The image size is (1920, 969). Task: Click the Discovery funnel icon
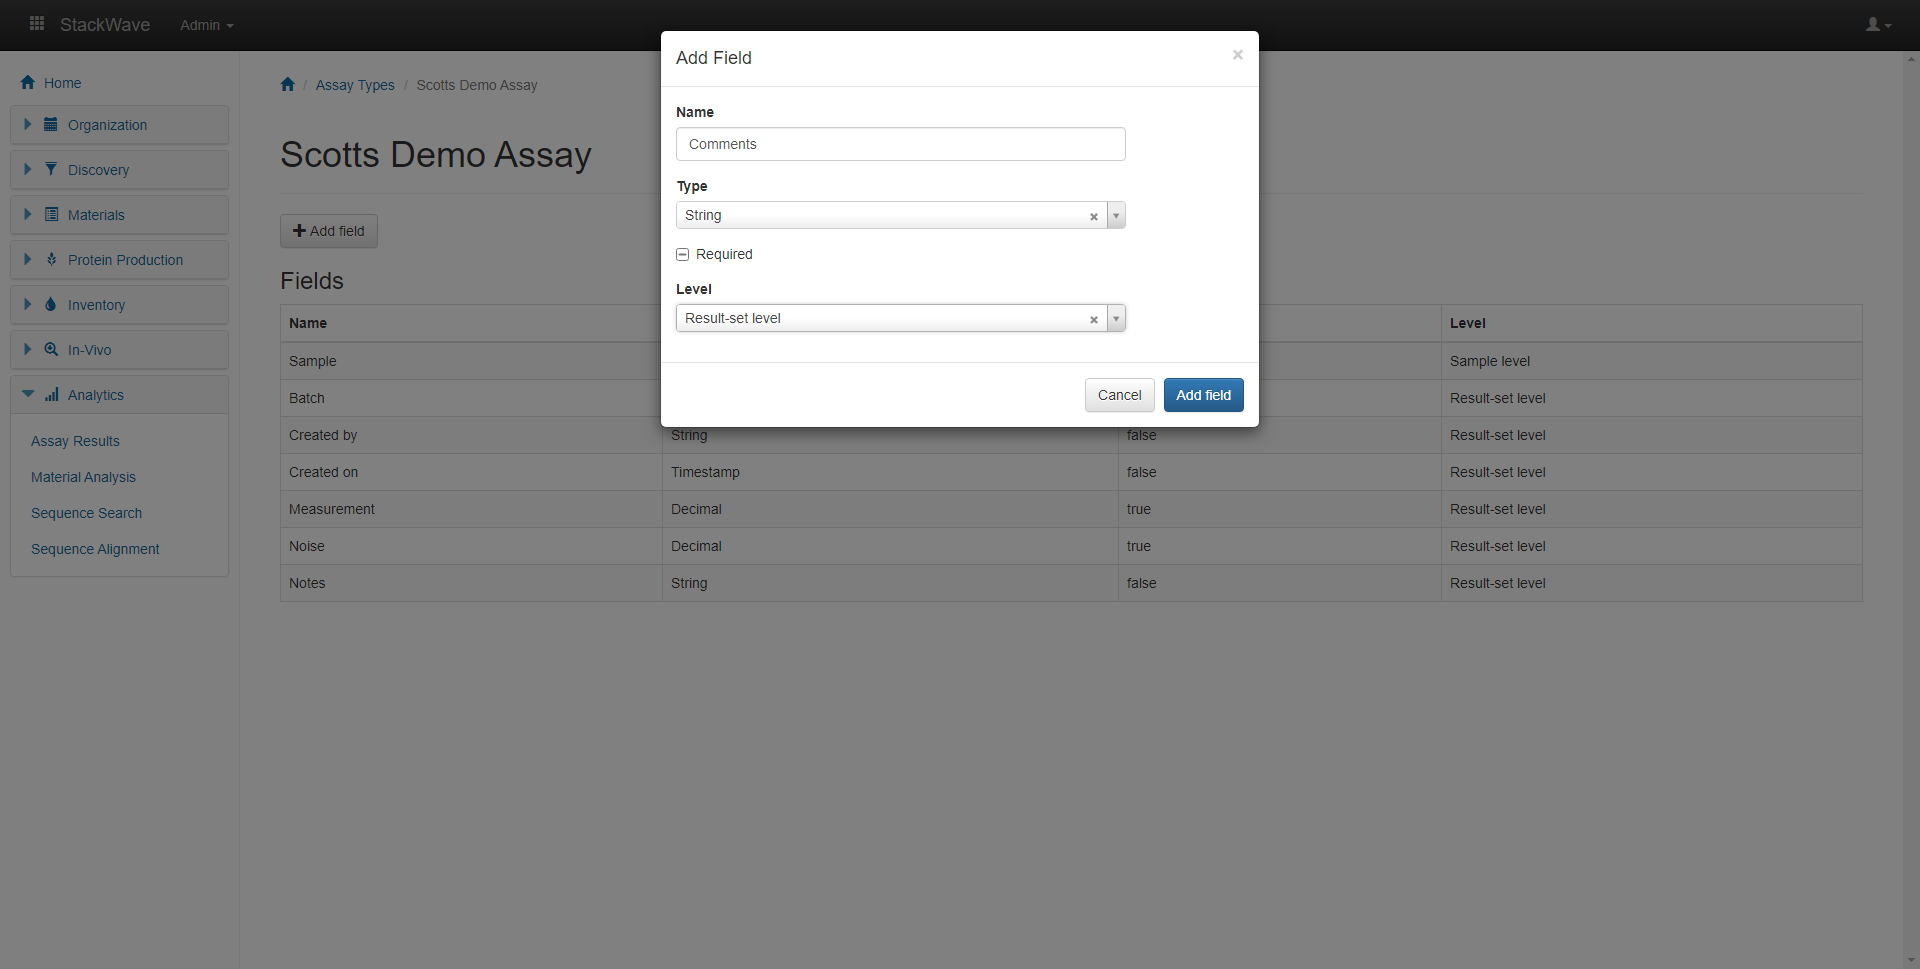pyautogui.click(x=51, y=170)
